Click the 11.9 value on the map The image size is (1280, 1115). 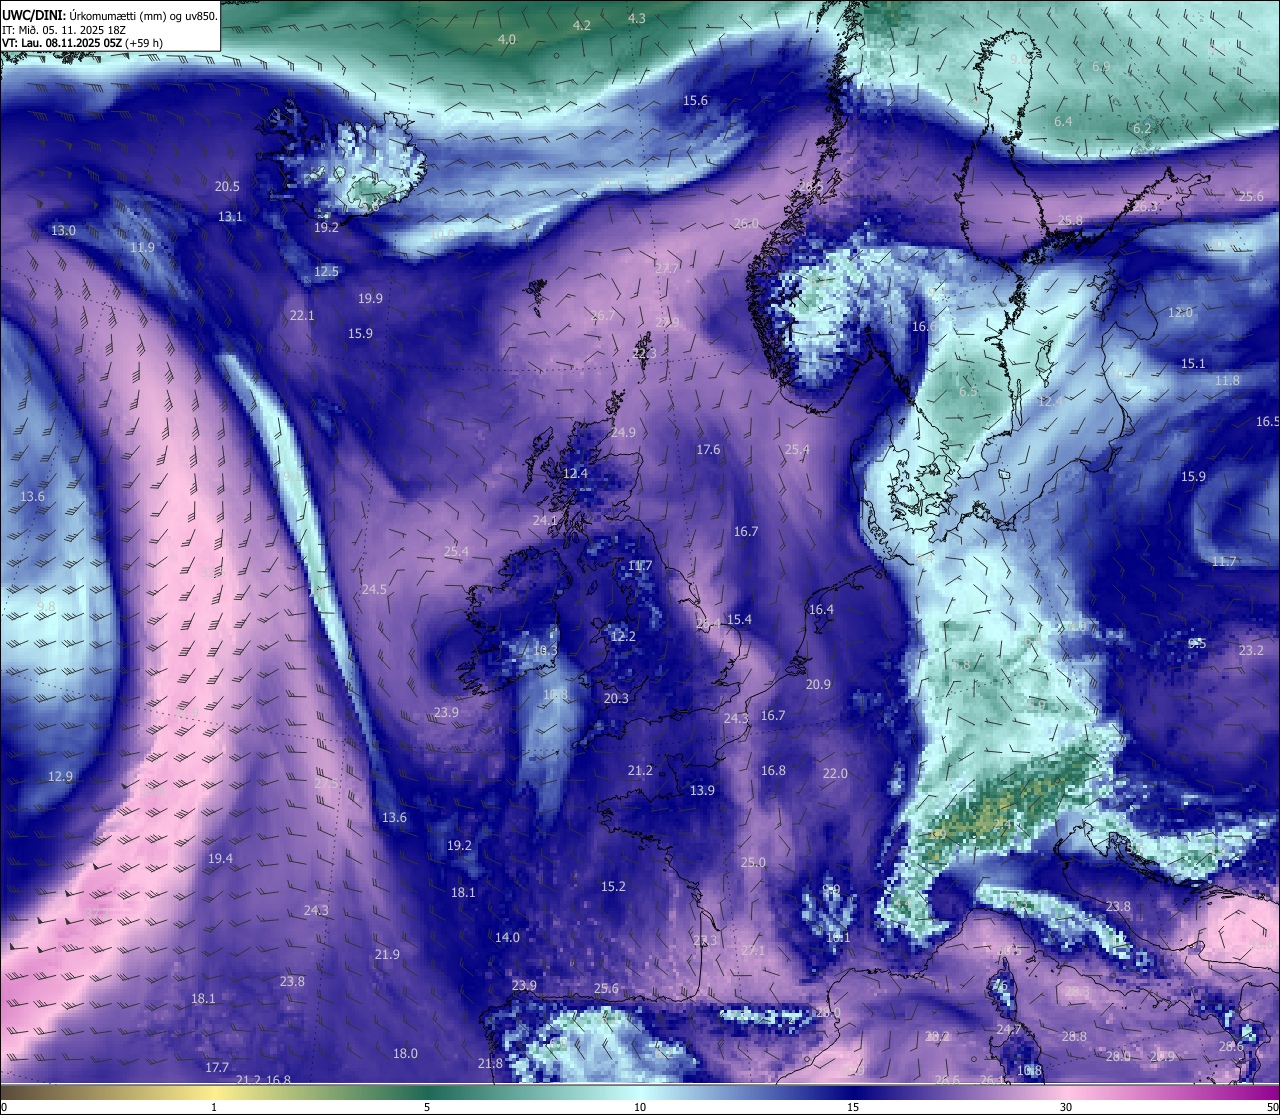tap(142, 248)
